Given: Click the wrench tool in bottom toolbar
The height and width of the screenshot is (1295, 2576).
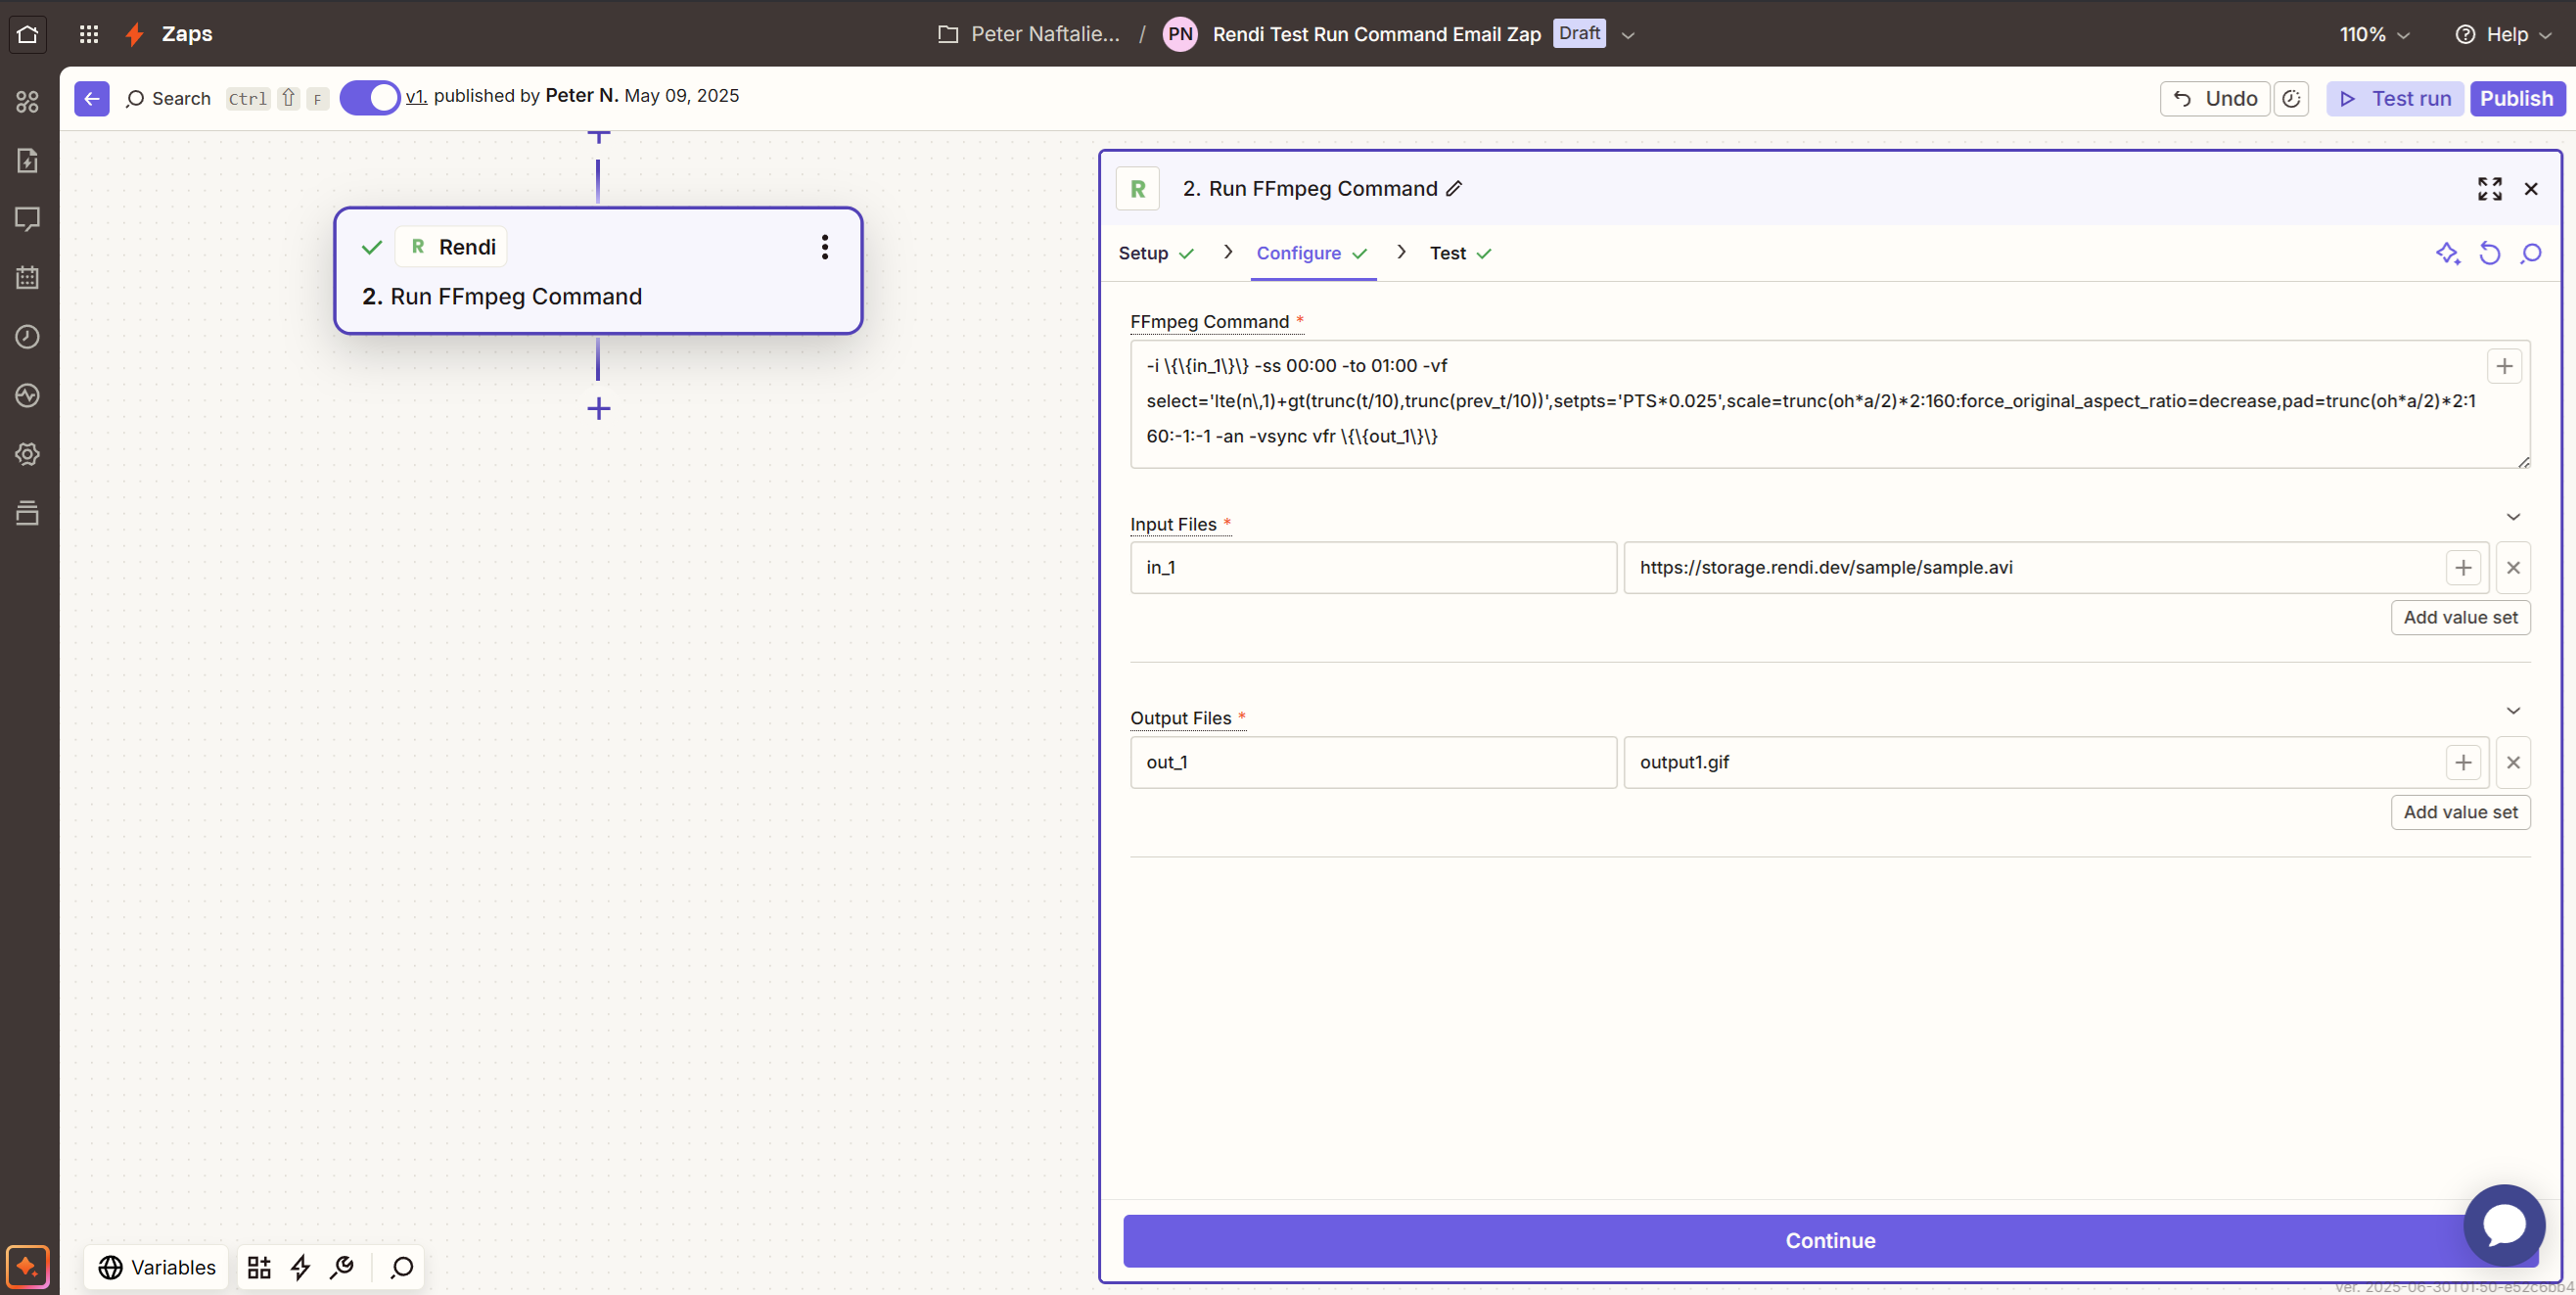Looking at the screenshot, I should 342,1268.
